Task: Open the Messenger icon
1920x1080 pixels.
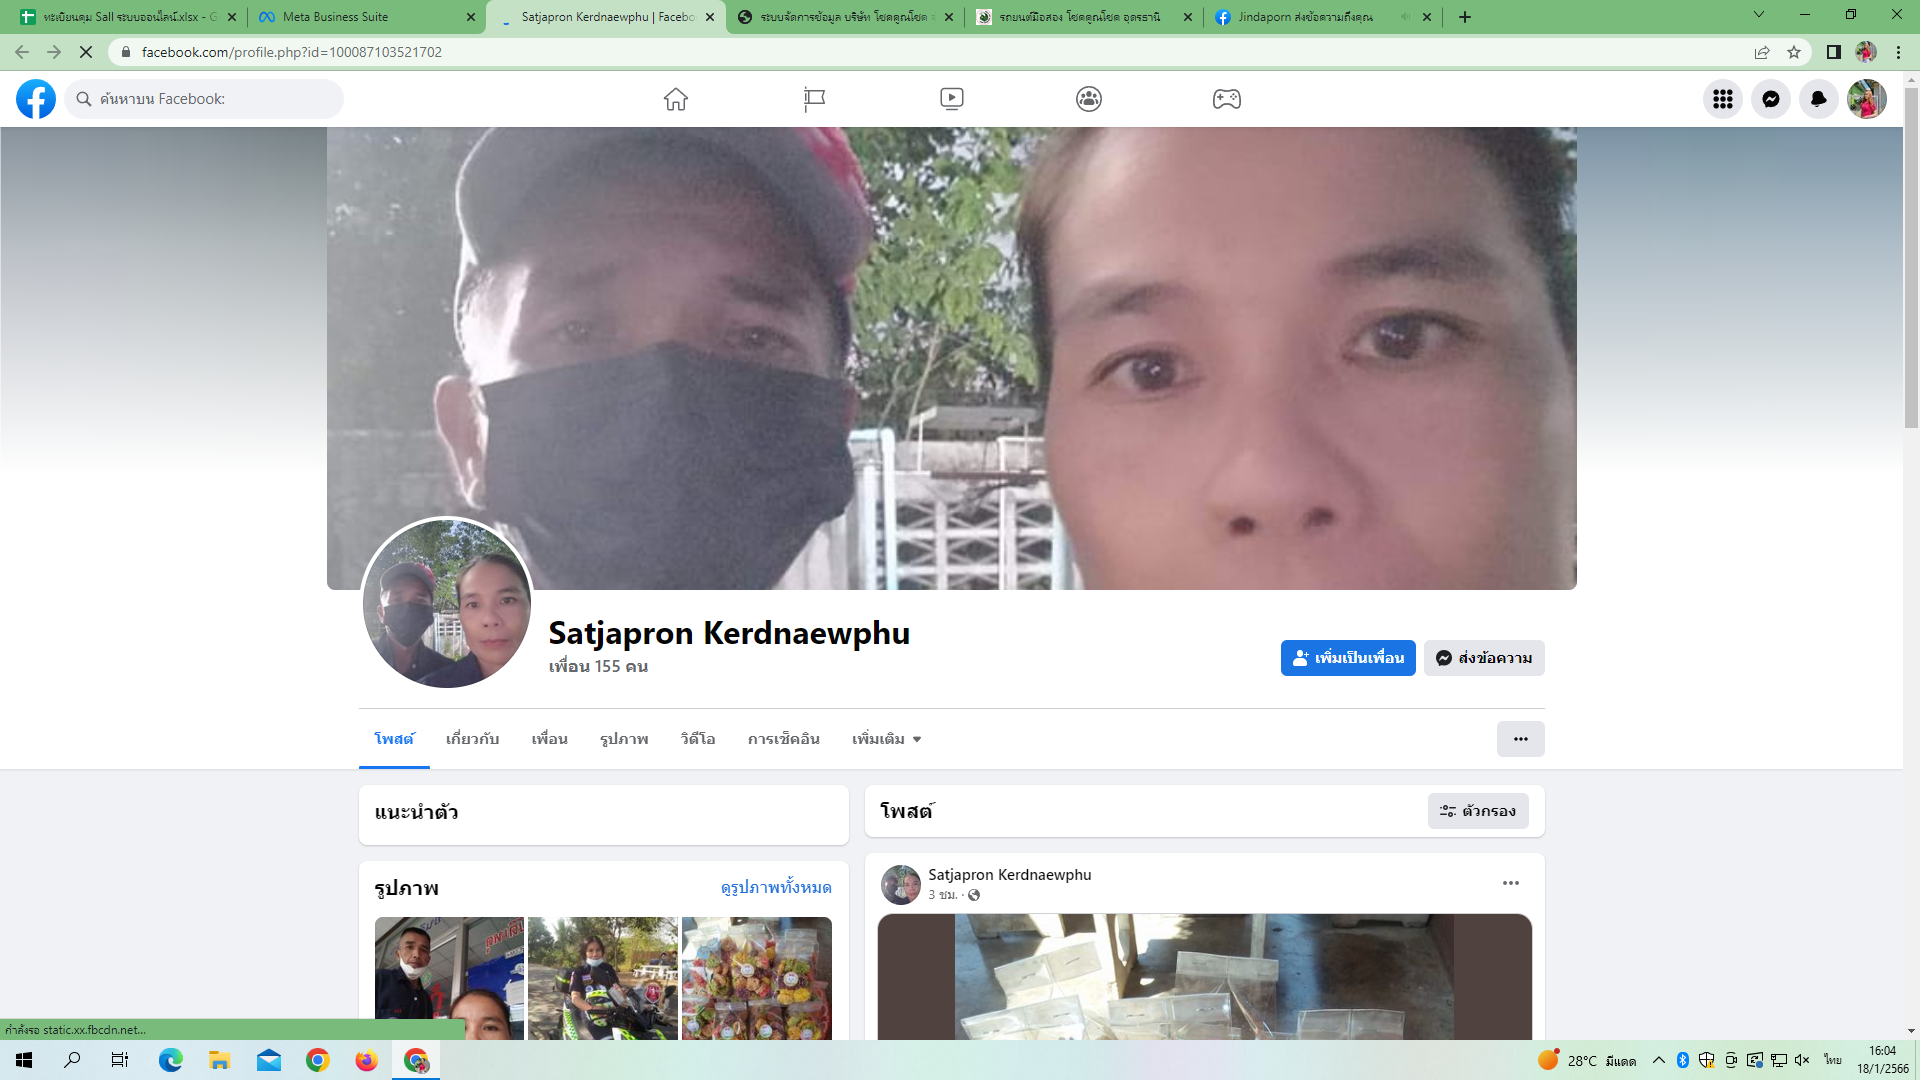Action: click(x=1771, y=99)
